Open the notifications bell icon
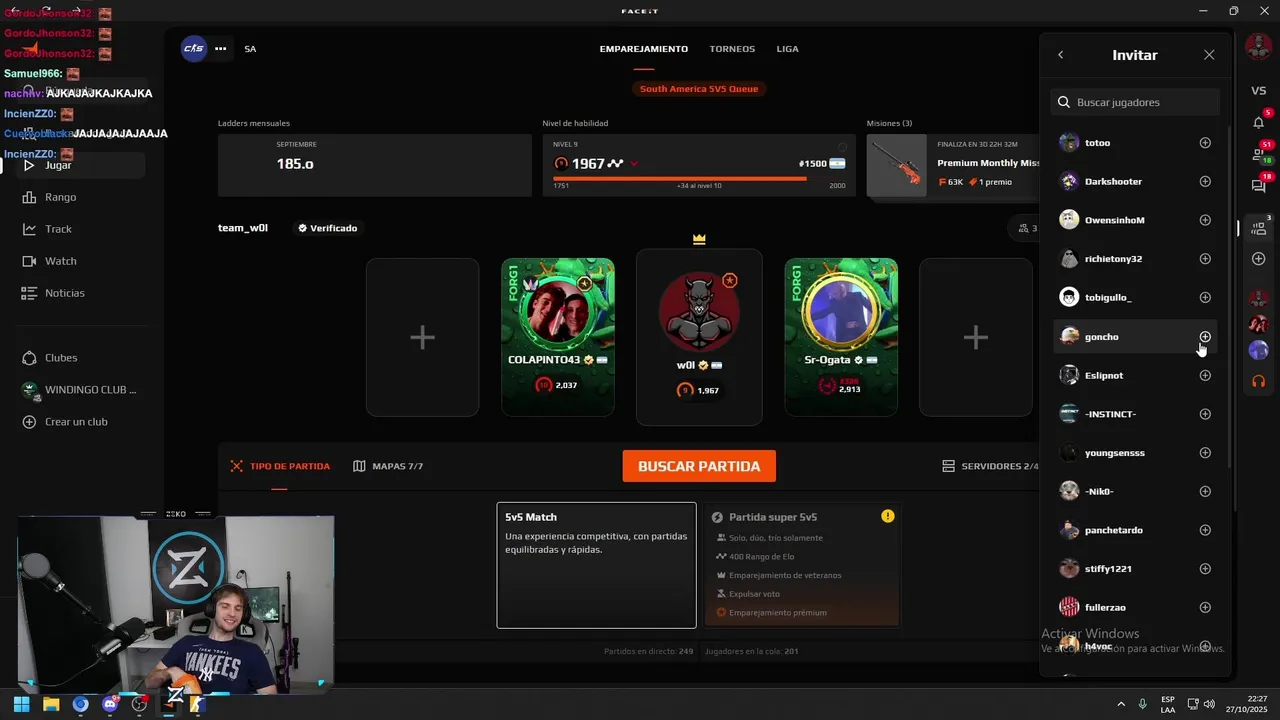The image size is (1280, 720). point(1259,122)
